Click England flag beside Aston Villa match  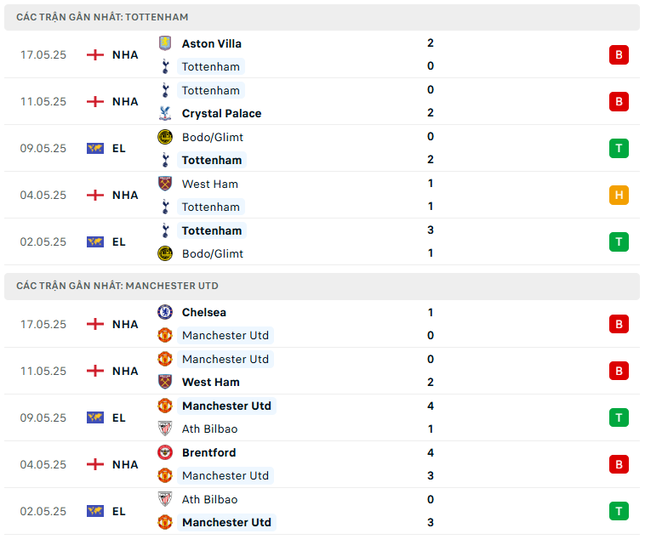point(96,55)
